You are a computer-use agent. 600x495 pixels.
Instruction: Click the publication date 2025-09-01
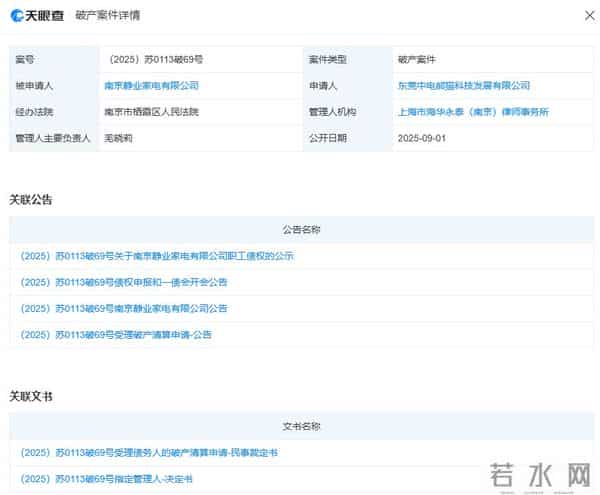tap(421, 138)
